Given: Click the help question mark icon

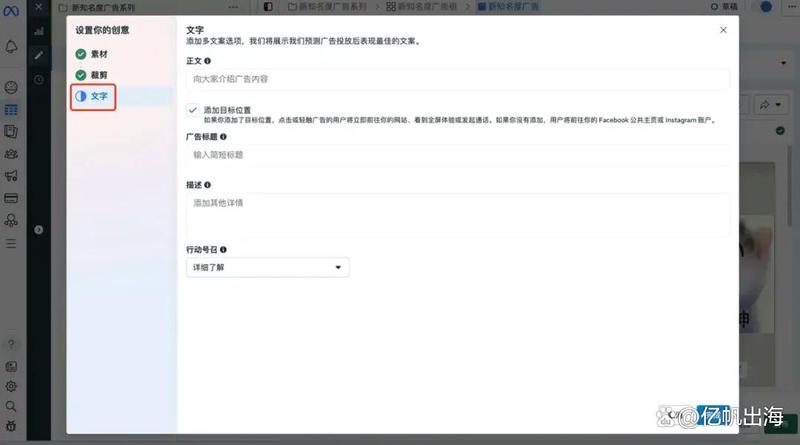Looking at the screenshot, I should pos(11,345).
